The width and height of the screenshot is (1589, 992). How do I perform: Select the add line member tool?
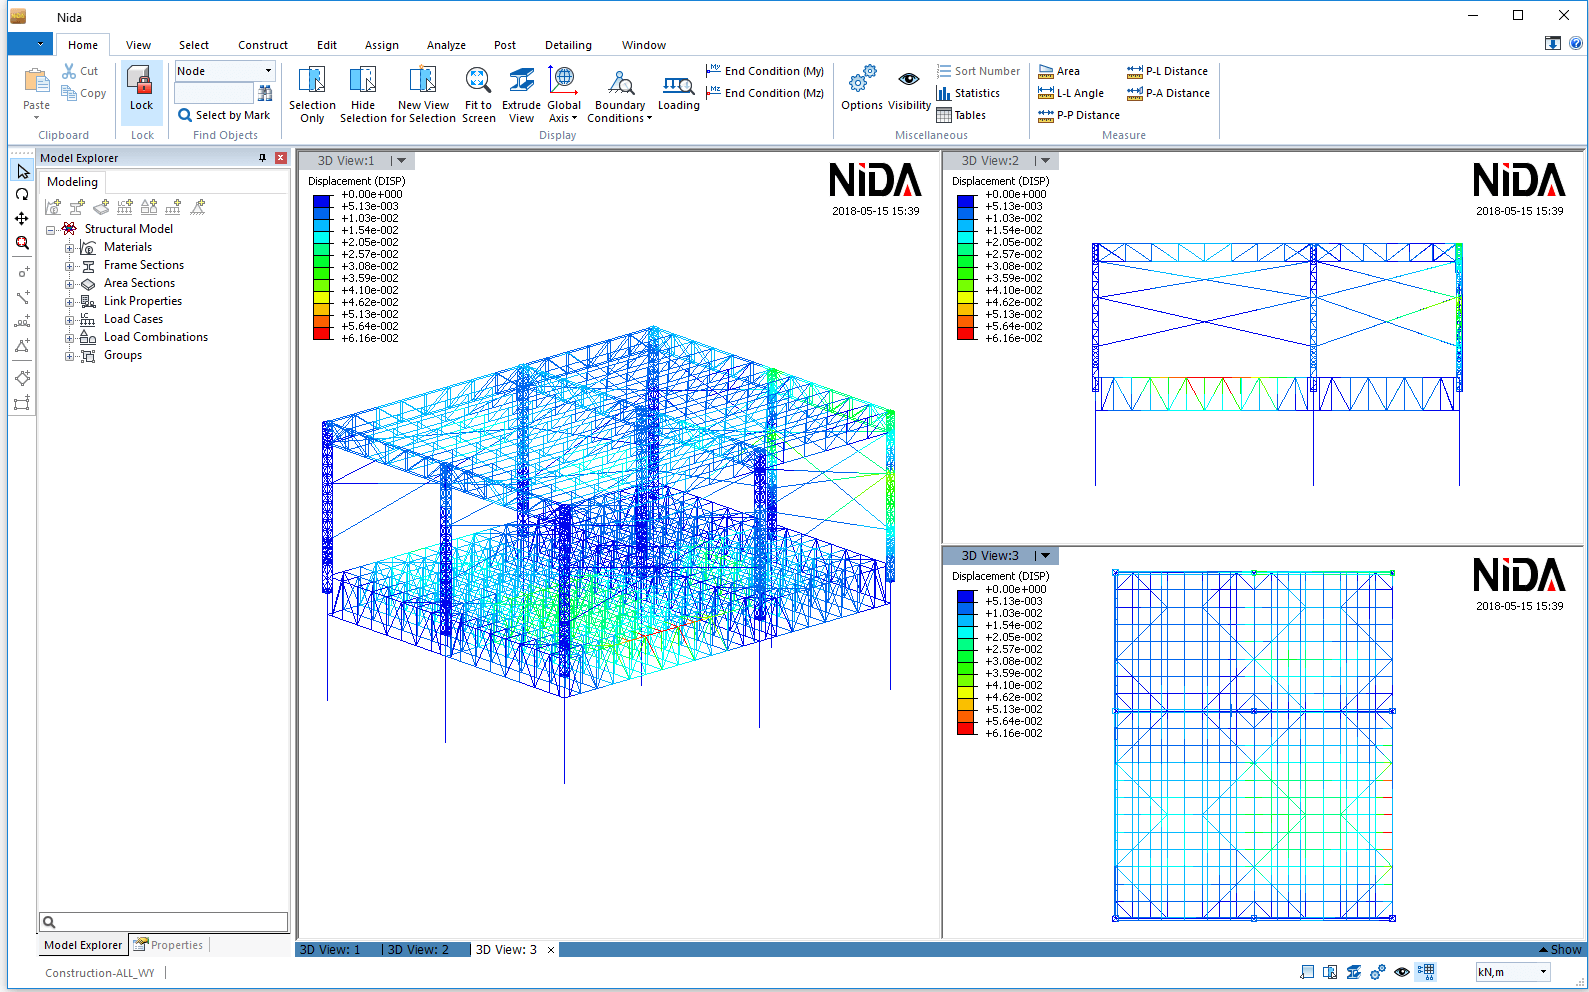pos(22,297)
